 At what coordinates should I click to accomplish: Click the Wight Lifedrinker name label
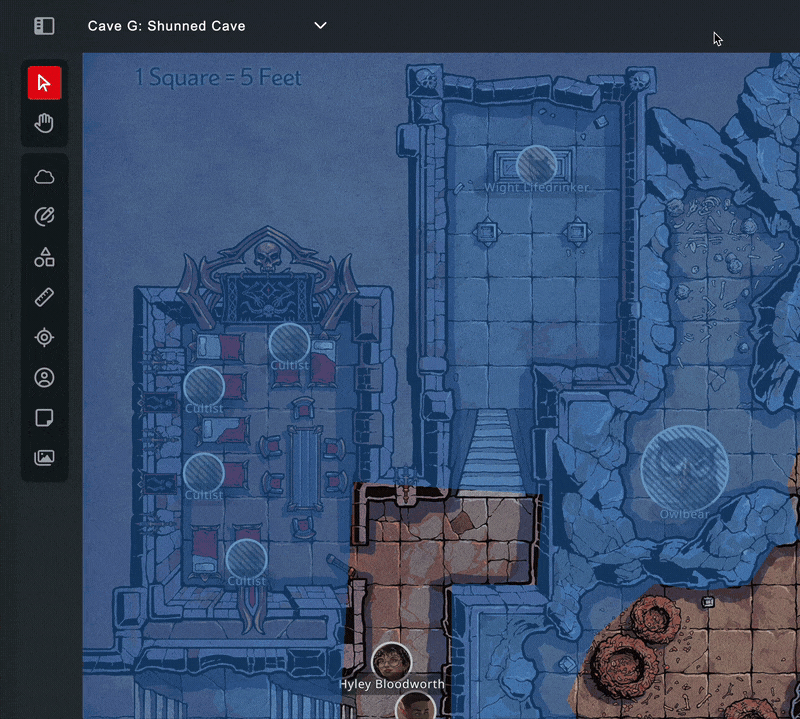tap(536, 187)
